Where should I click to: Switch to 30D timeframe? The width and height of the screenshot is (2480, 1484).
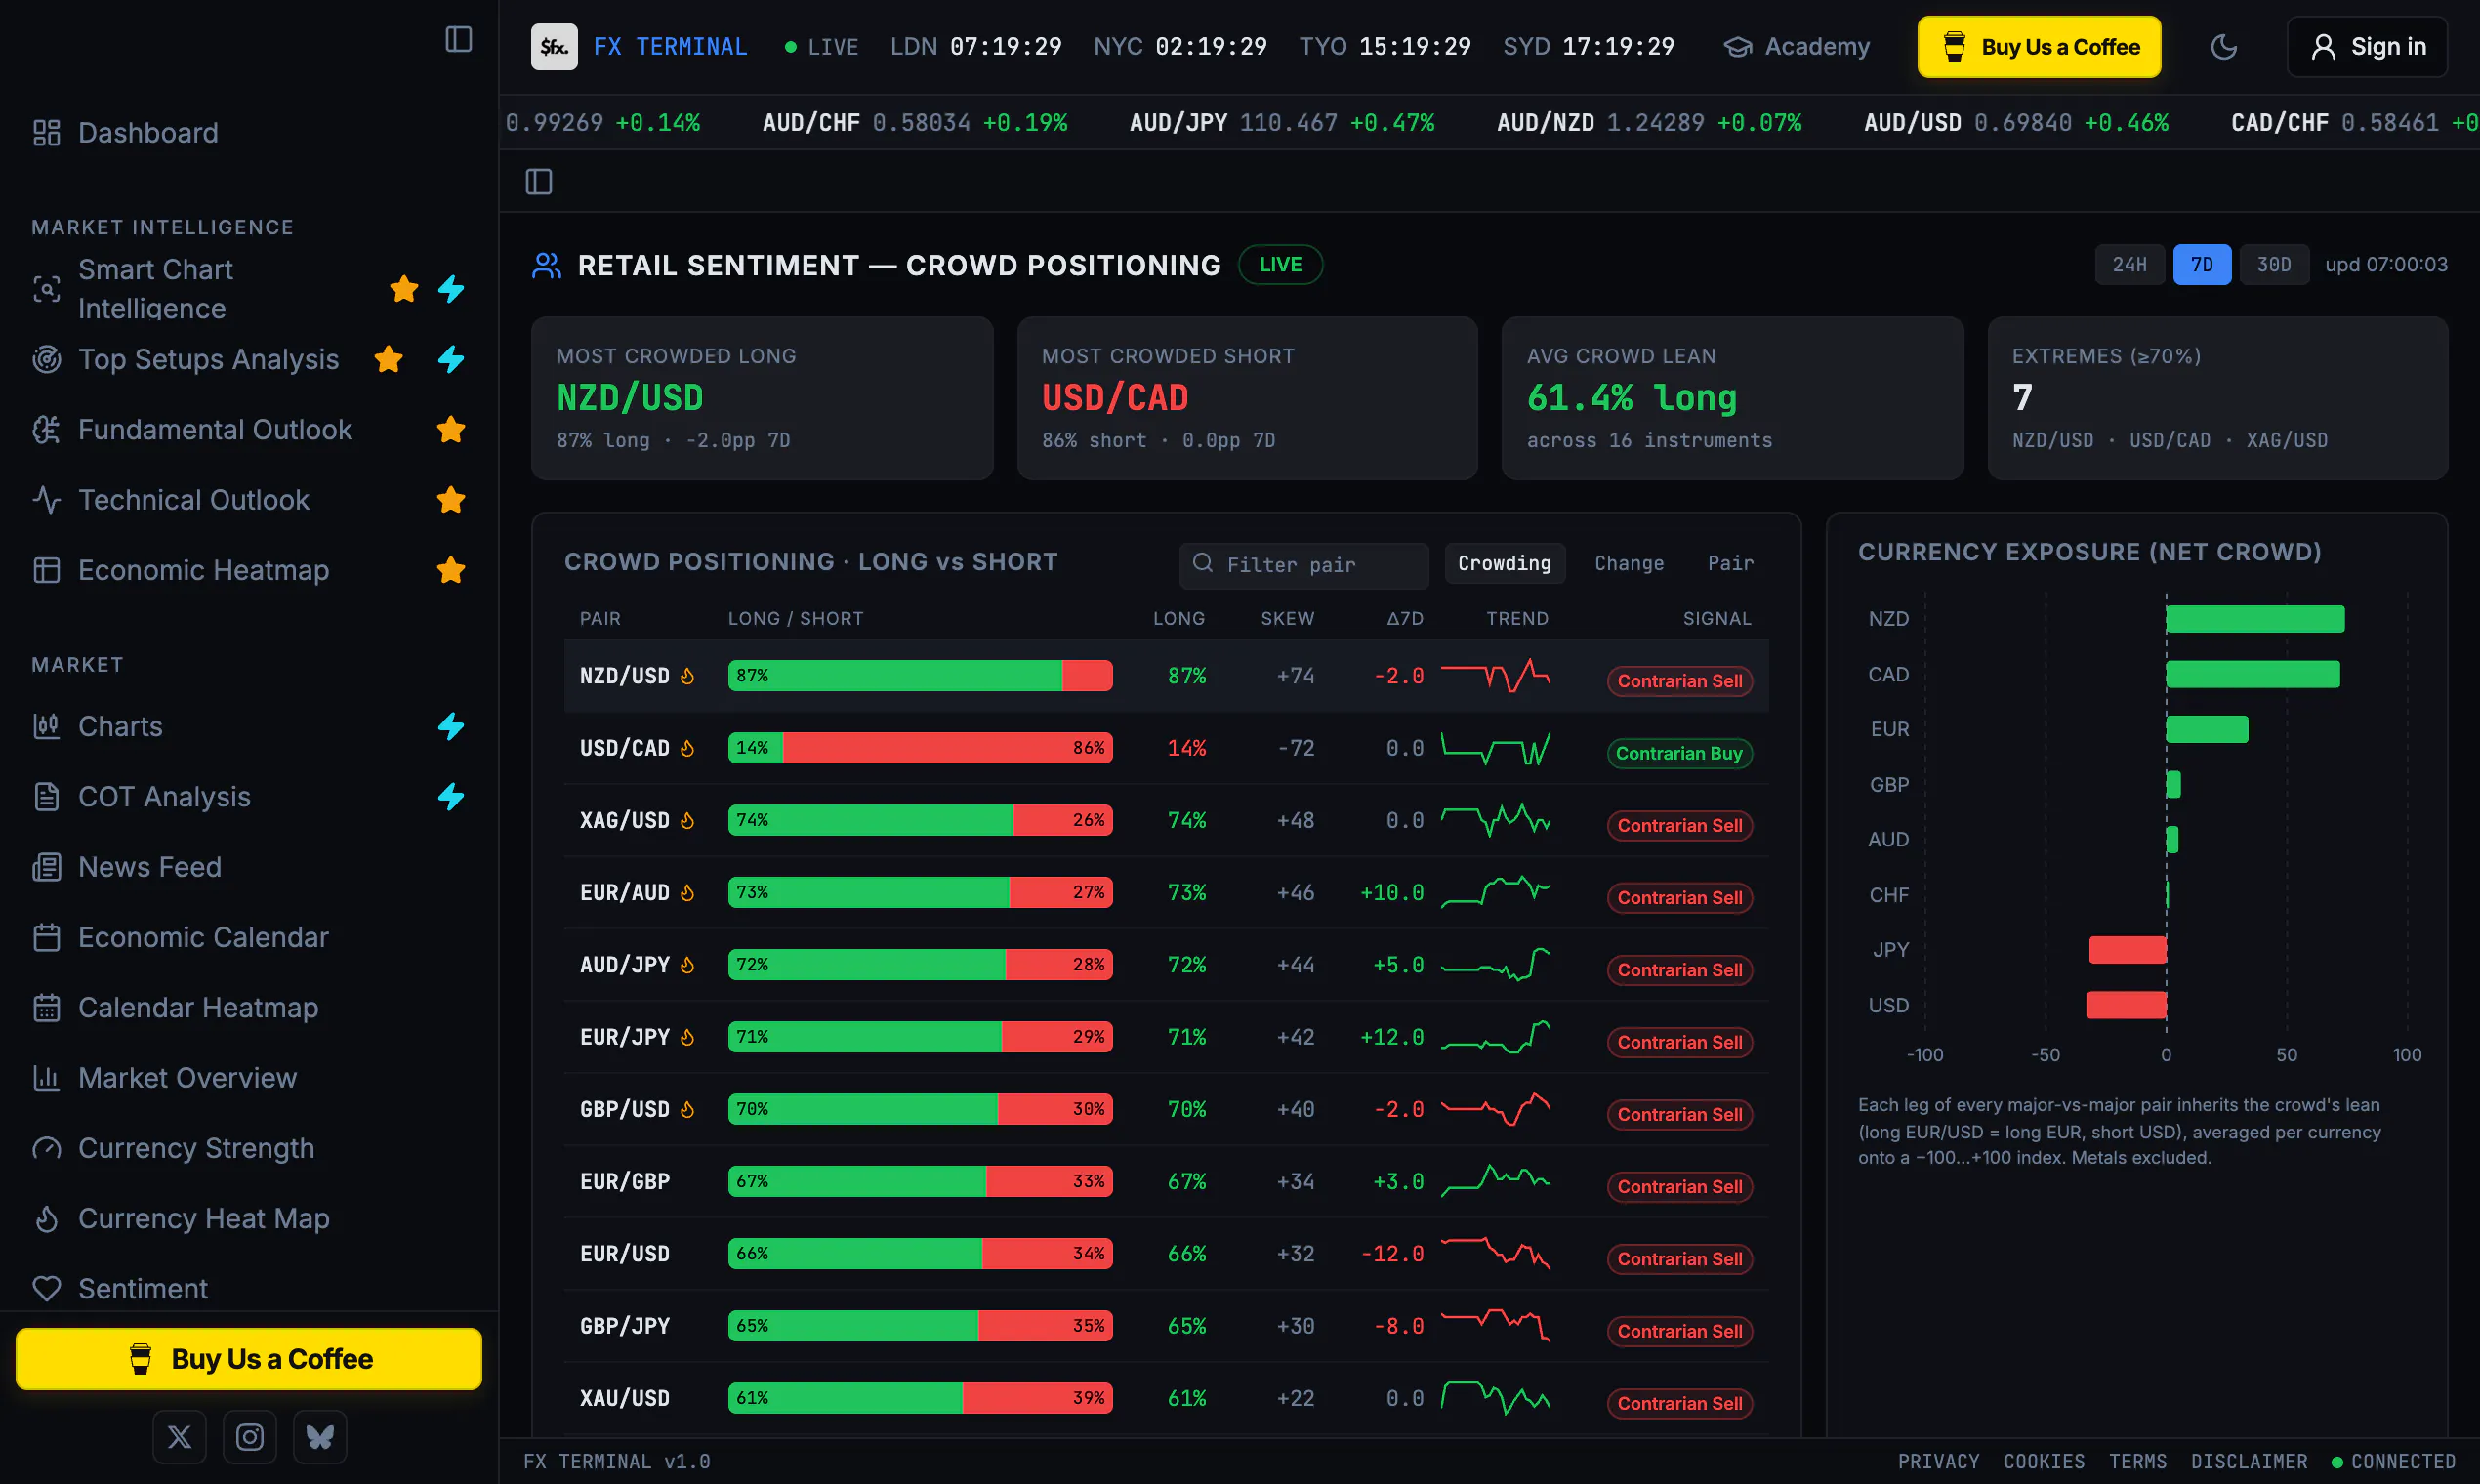(2273, 264)
